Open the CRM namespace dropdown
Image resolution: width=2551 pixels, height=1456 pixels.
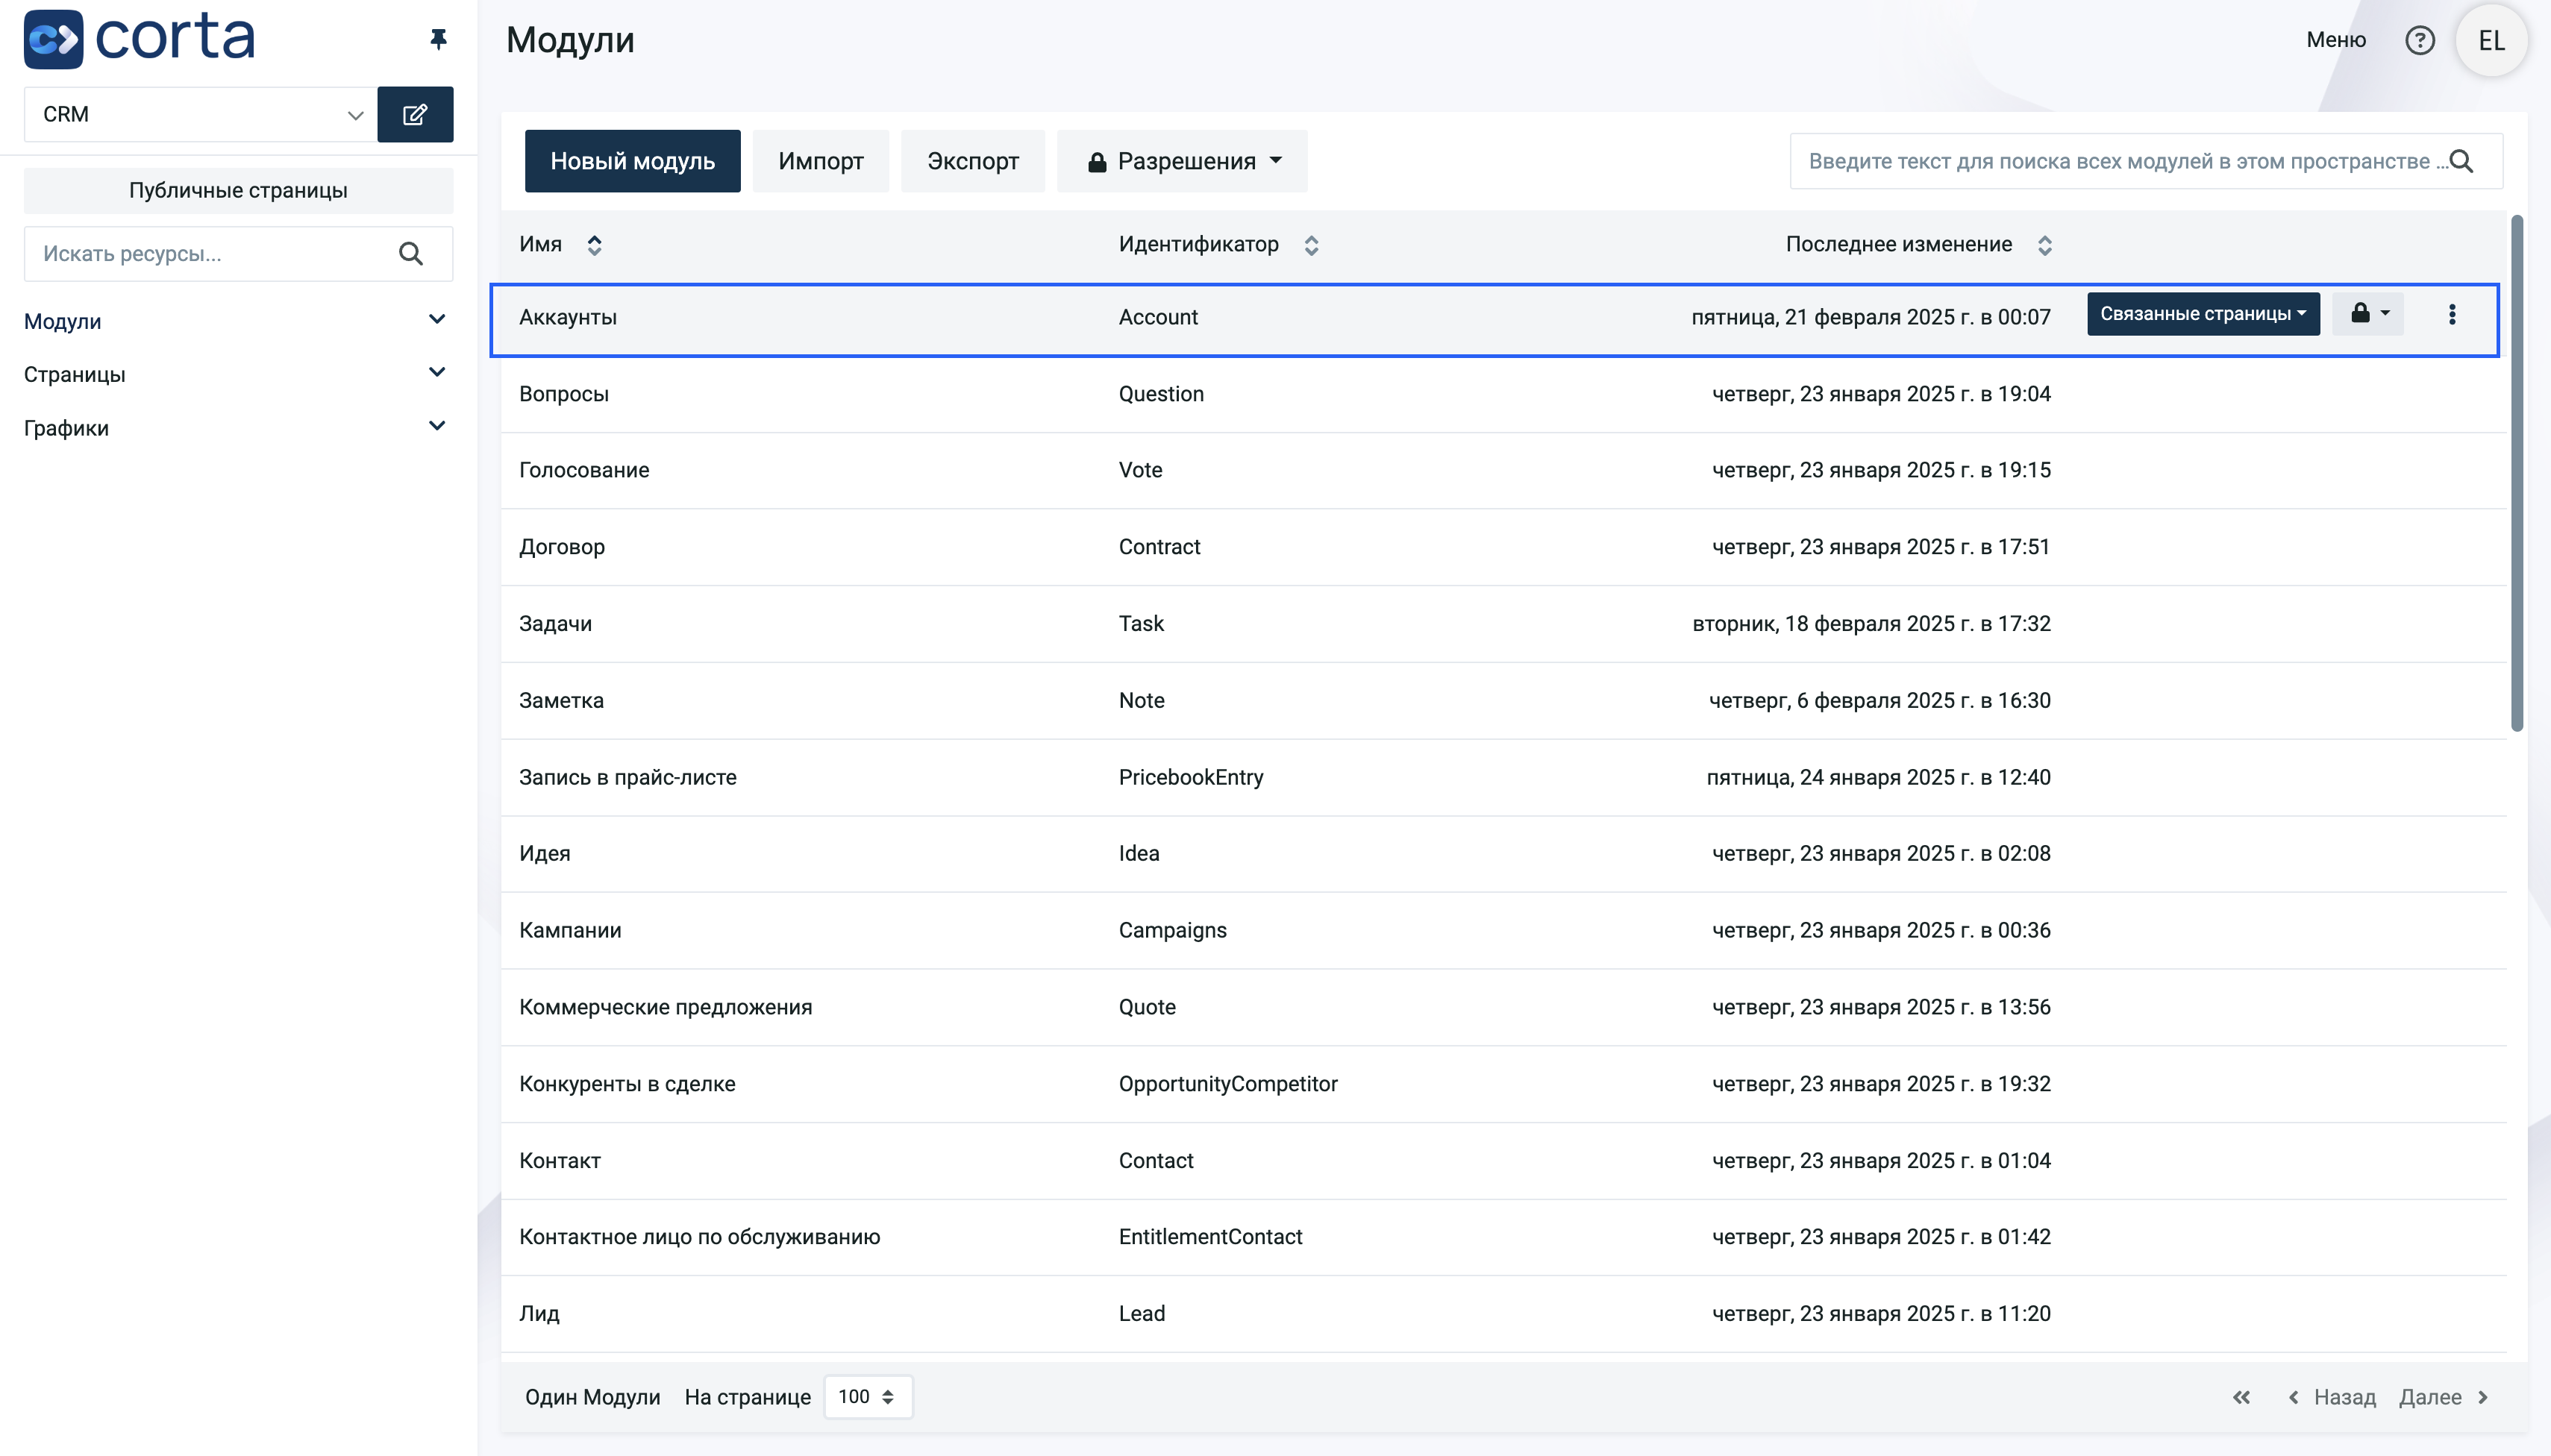(200, 114)
